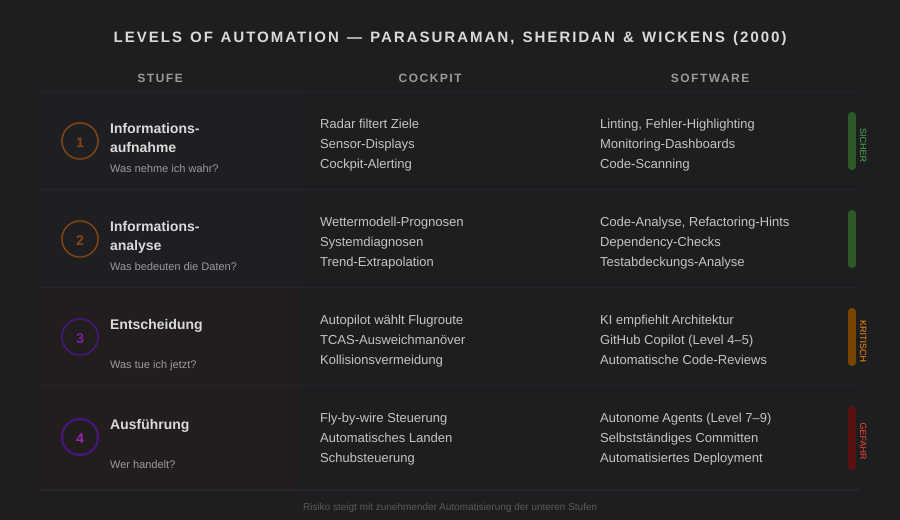The width and height of the screenshot is (900, 520).
Task: Click the Ausführung stage title
Action: click(149, 424)
